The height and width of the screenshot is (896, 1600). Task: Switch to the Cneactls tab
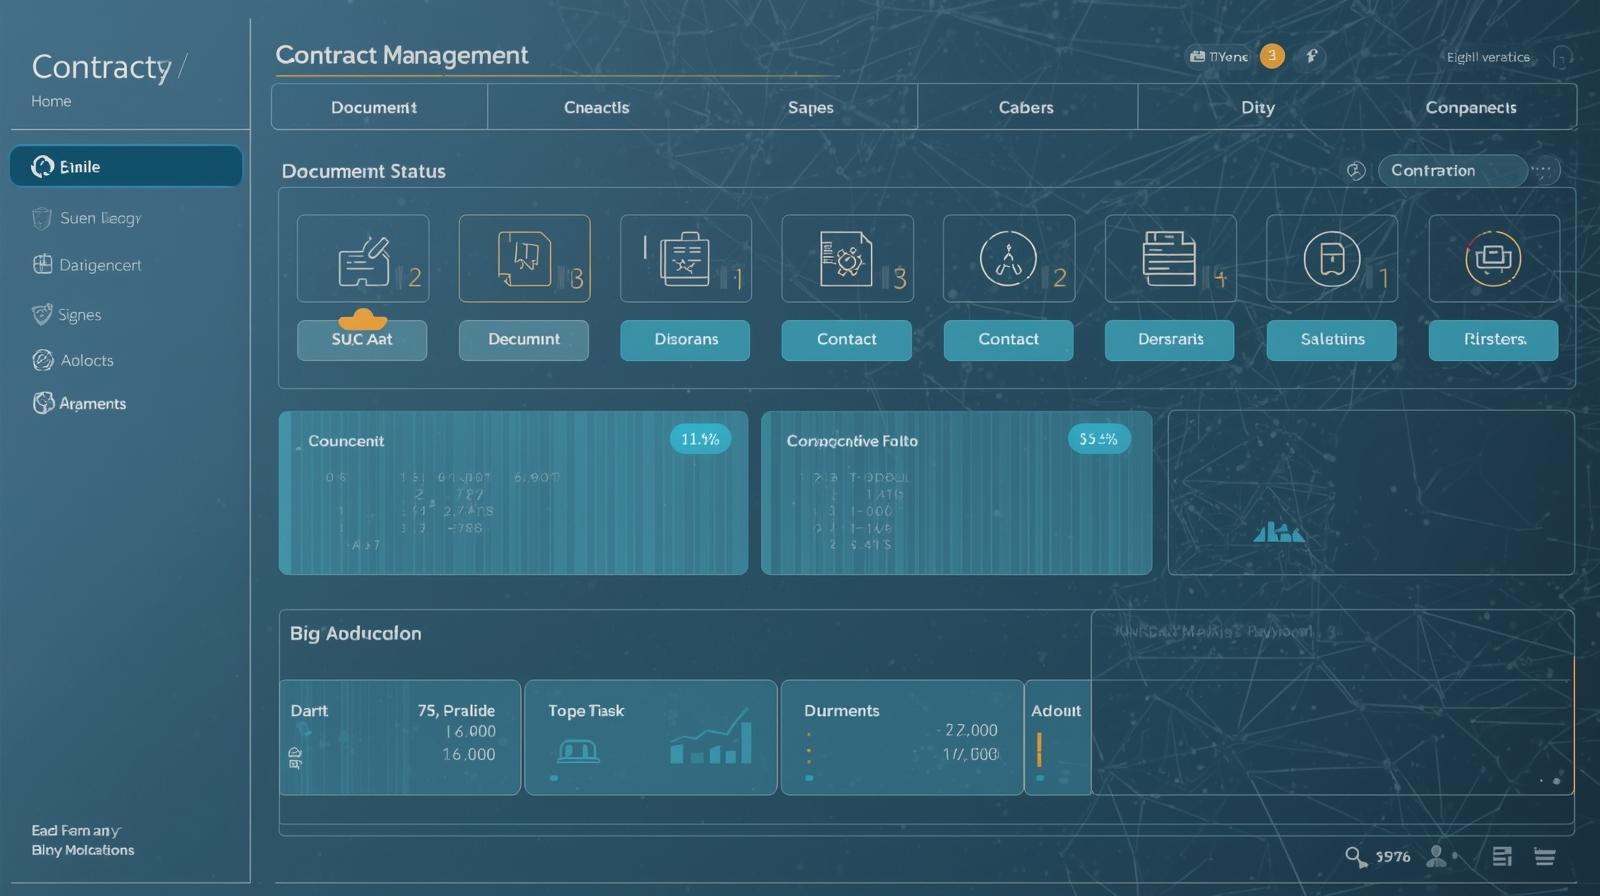tap(596, 108)
